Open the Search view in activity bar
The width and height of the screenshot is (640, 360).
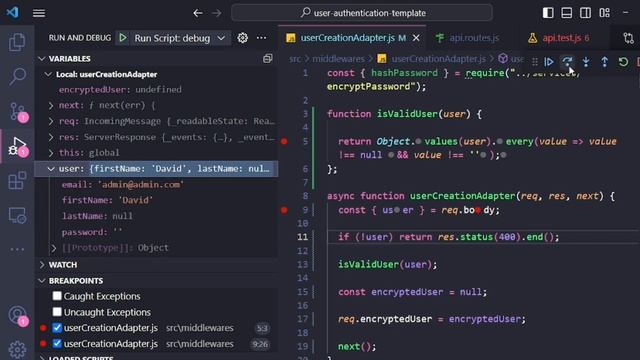point(17,76)
